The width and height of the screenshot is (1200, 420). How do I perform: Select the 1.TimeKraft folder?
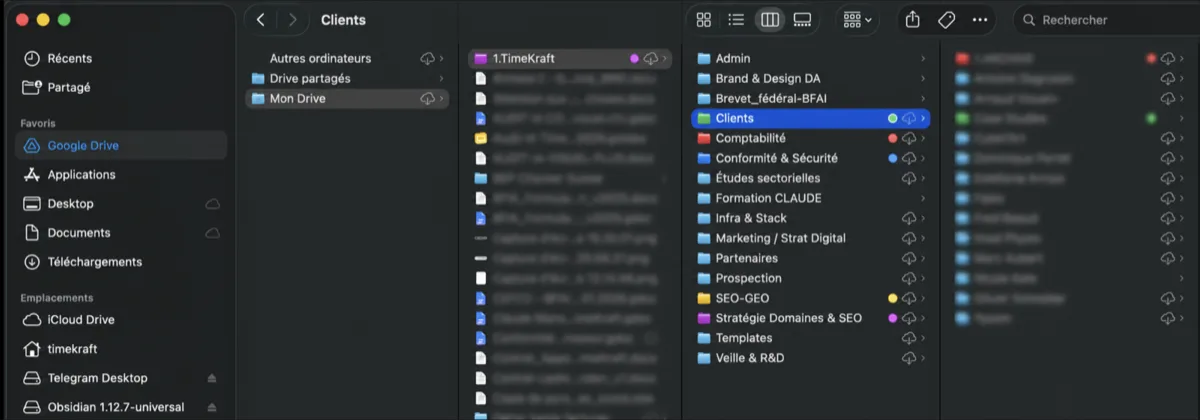(571, 58)
